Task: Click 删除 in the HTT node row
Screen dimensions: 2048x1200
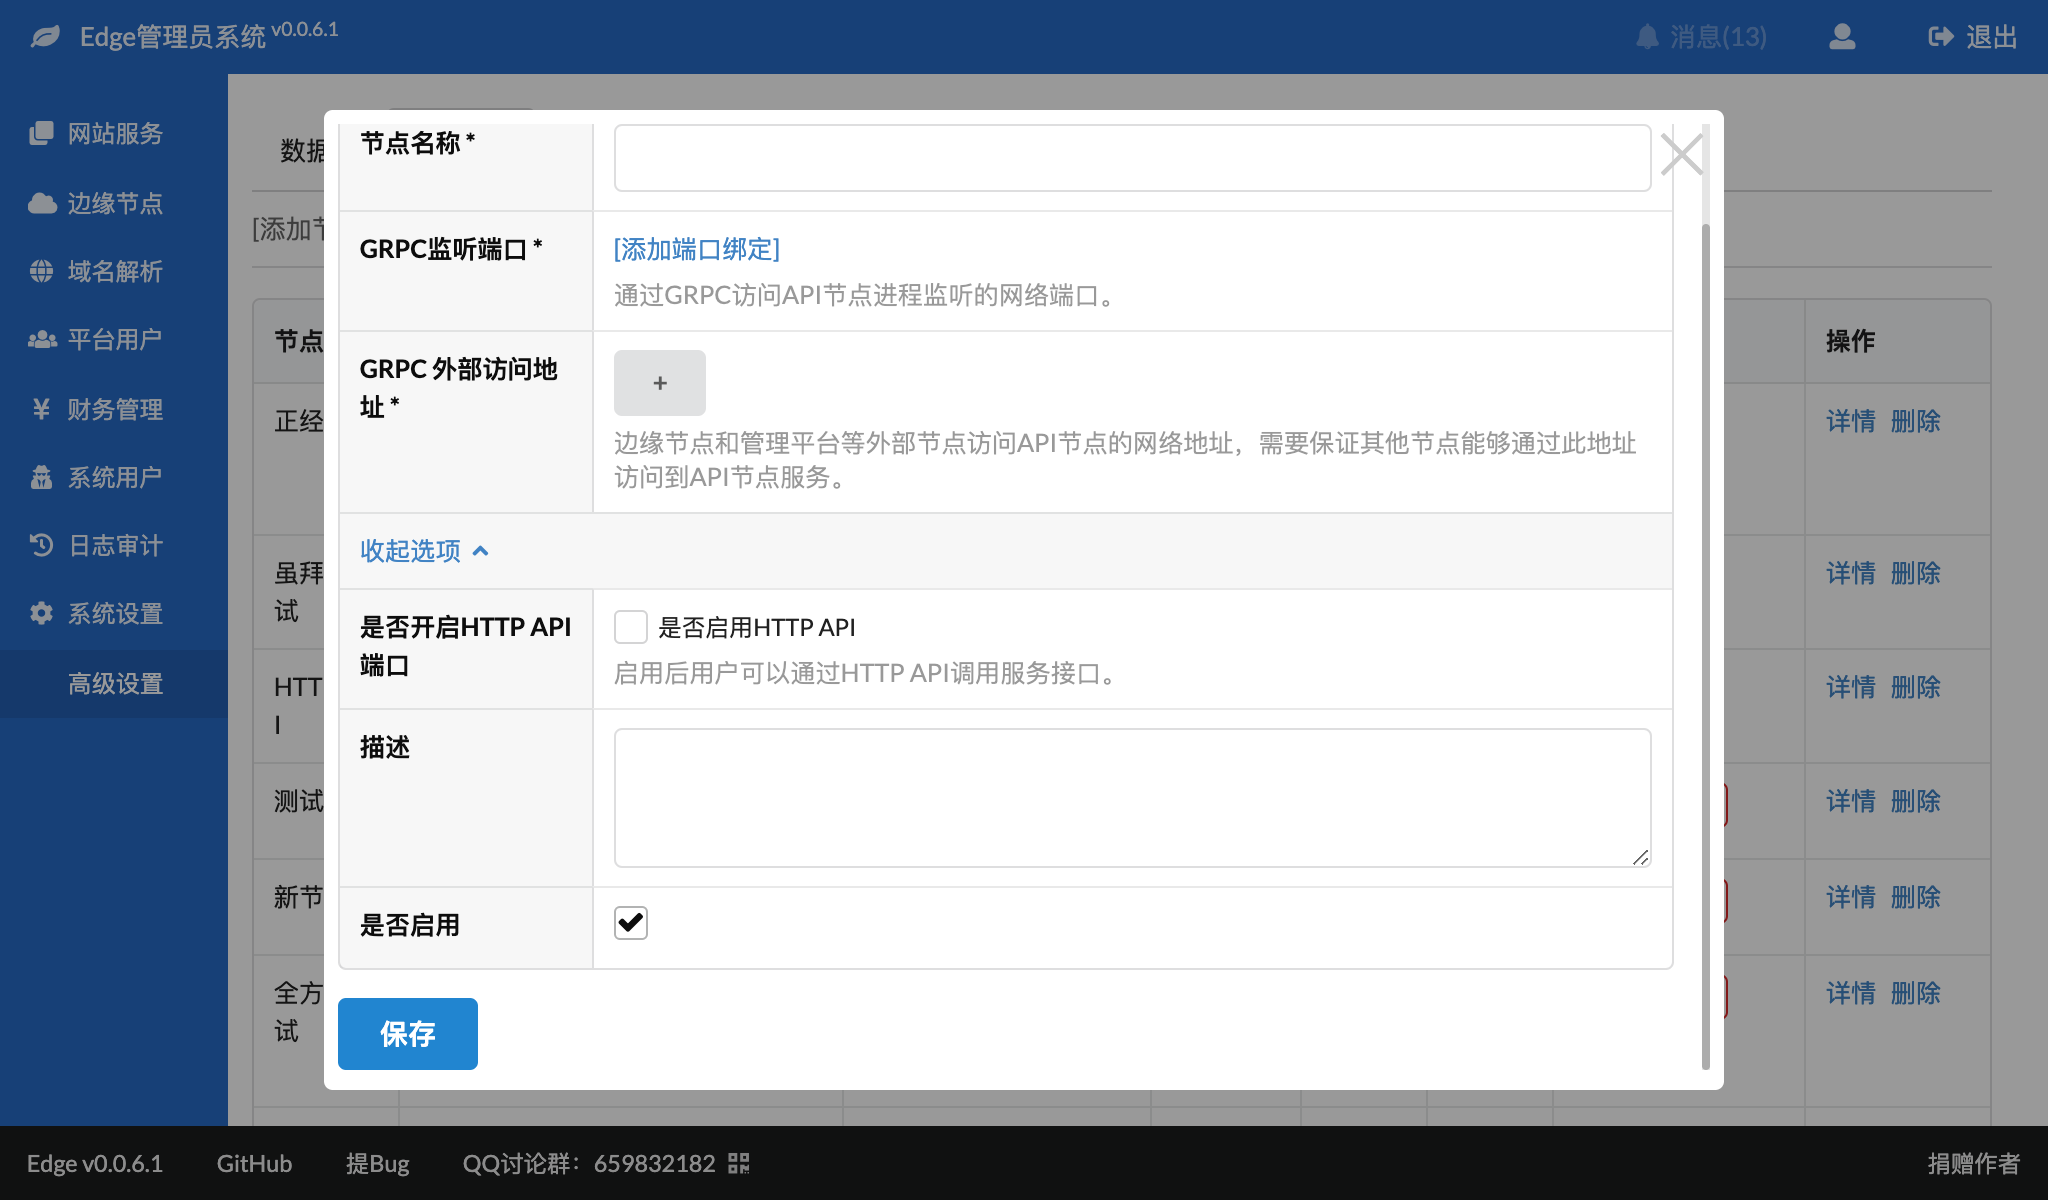Action: [x=1915, y=687]
